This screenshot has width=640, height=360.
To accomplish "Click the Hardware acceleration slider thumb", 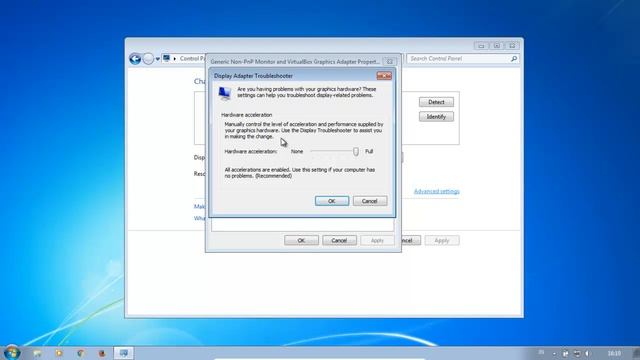I will 356,151.
